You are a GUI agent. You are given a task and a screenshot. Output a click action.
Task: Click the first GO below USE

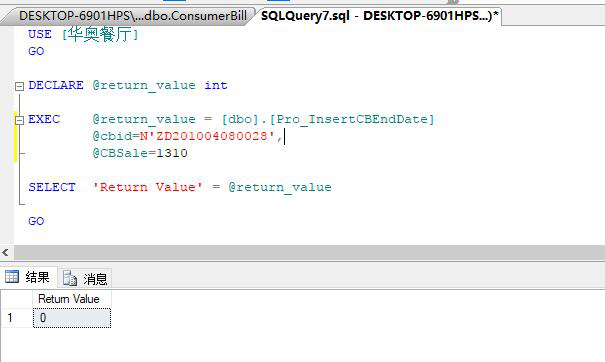[x=36, y=51]
